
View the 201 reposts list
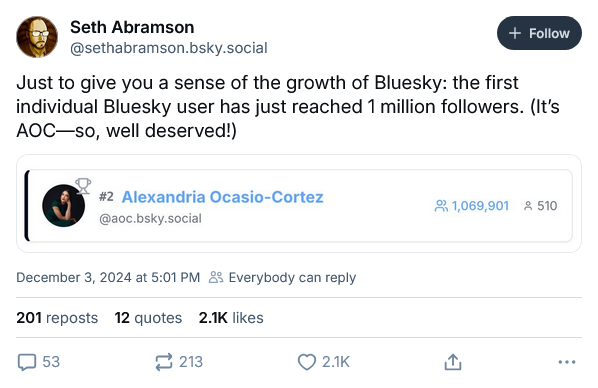point(57,318)
